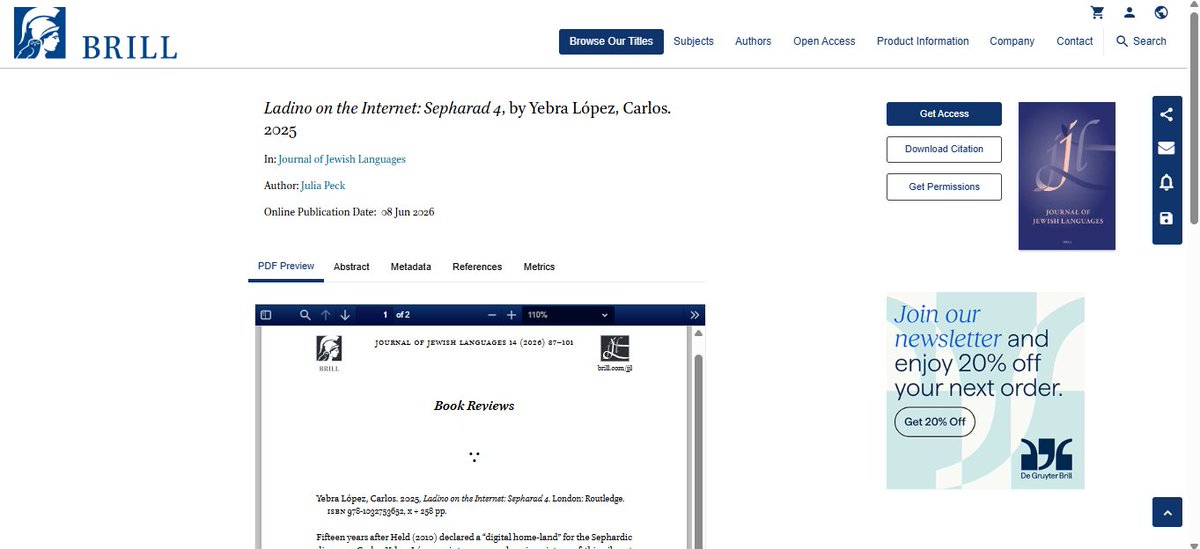Switch to the References tab
This screenshot has height=549, width=1200.
click(477, 267)
